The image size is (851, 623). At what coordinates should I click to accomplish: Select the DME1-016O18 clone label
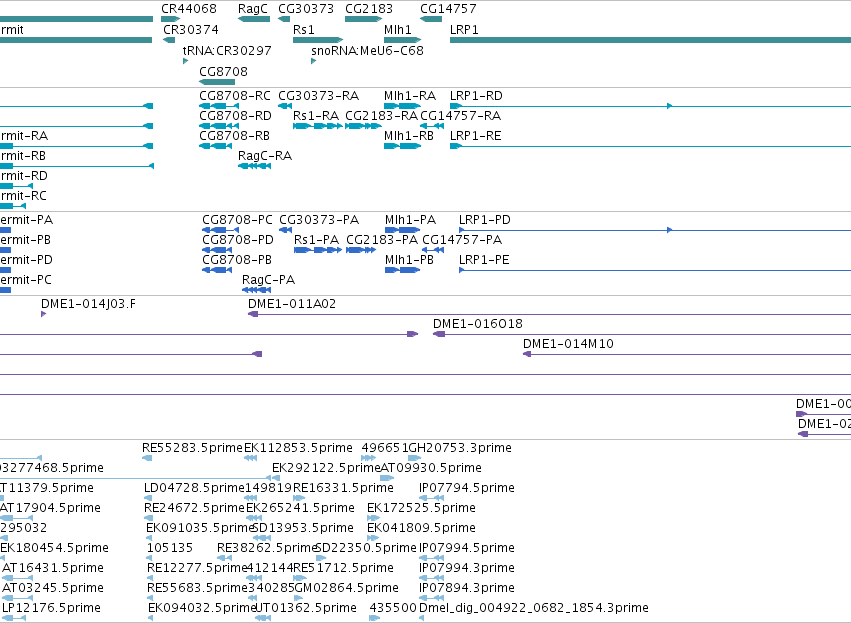[x=478, y=325]
